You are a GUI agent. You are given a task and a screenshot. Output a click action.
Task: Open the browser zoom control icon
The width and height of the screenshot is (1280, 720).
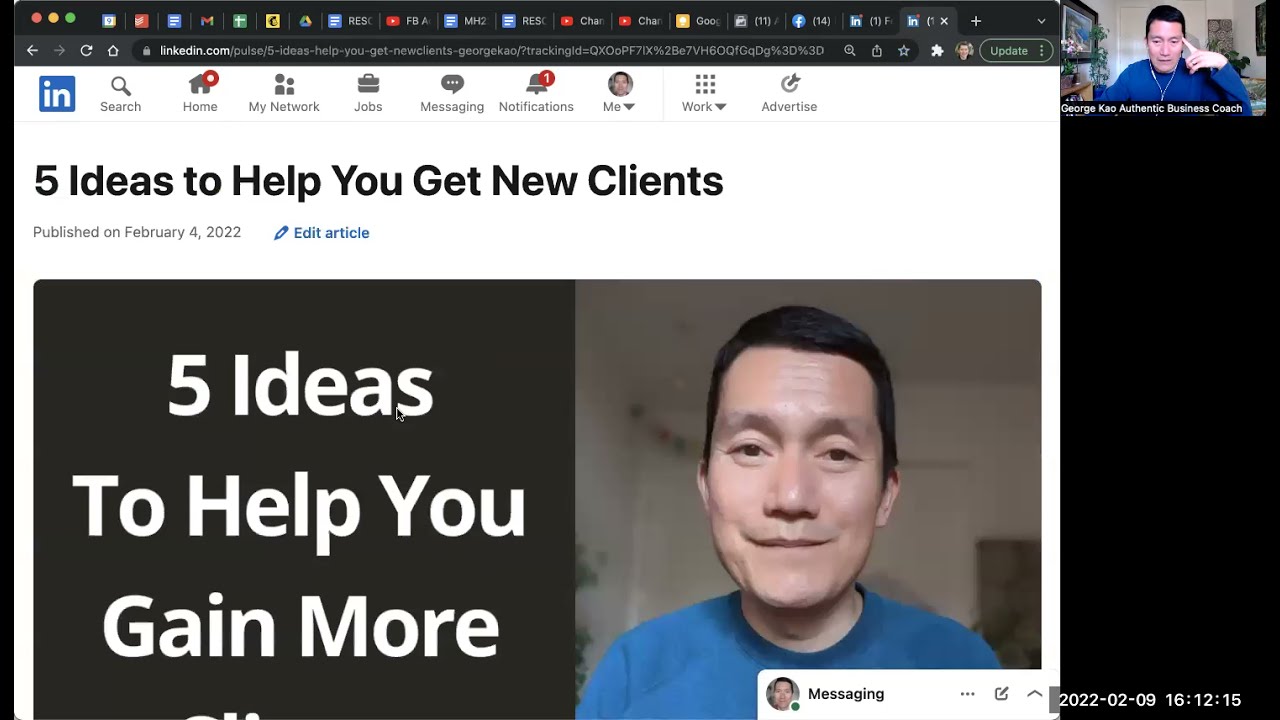(x=850, y=50)
